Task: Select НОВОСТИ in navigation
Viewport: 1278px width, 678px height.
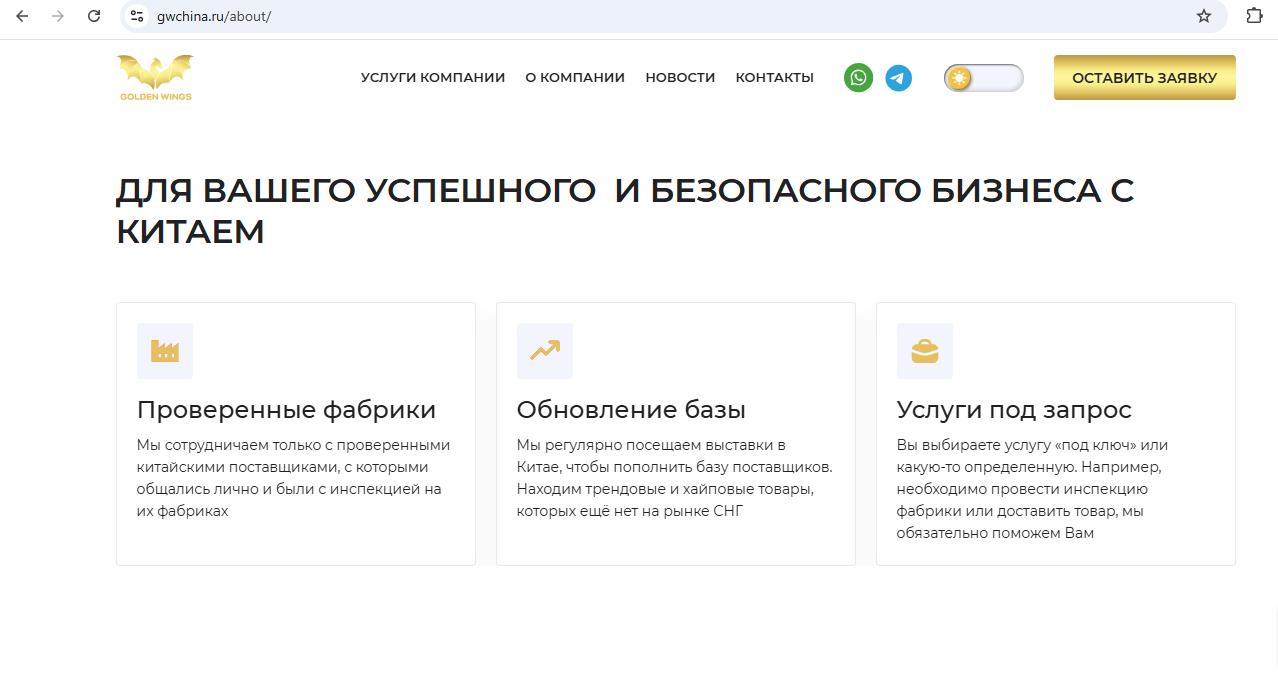Action: pyautogui.click(x=680, y=77)
